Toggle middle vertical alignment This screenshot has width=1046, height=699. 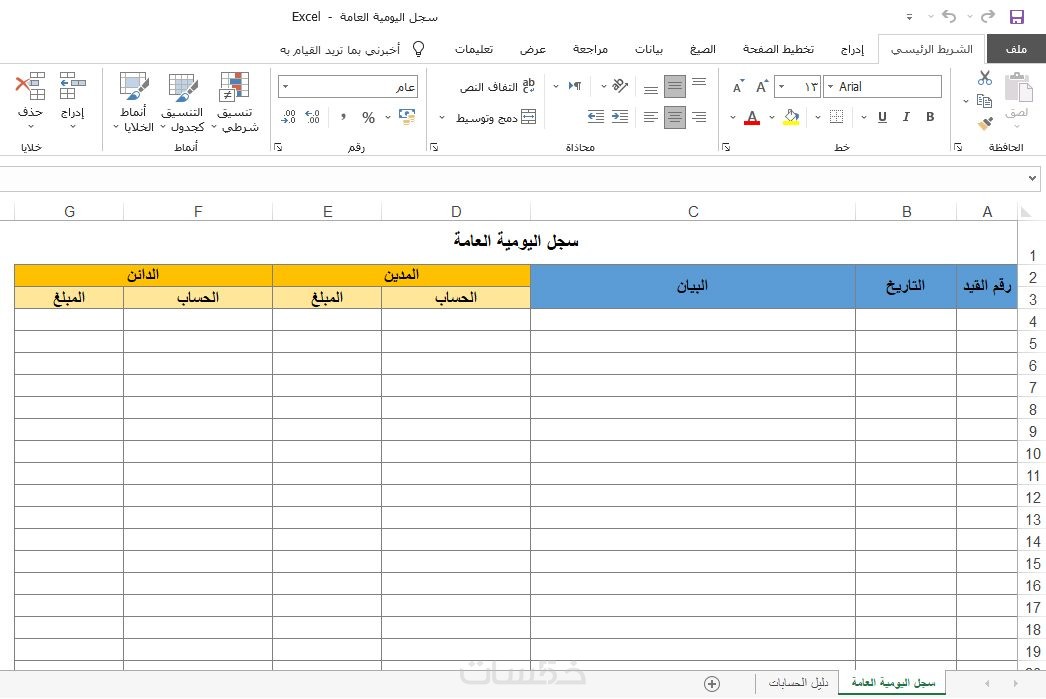tap(674, 85)
